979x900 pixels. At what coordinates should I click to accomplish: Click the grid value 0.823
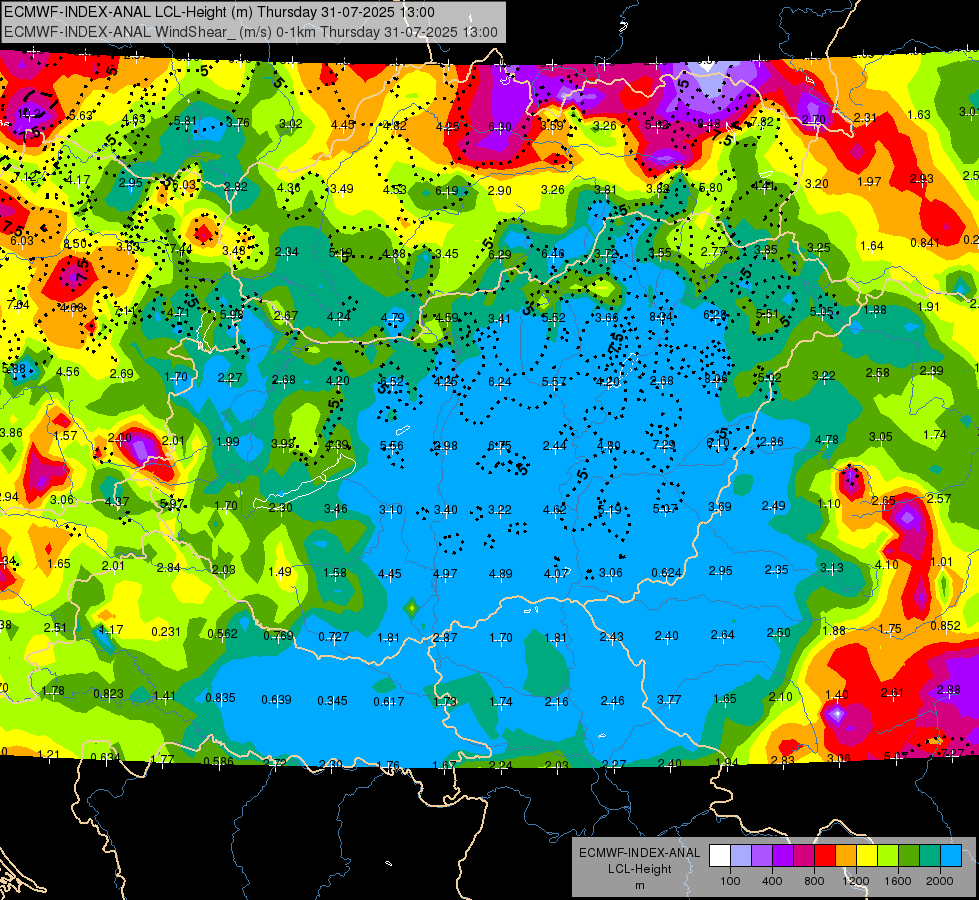tap(109, 693)
